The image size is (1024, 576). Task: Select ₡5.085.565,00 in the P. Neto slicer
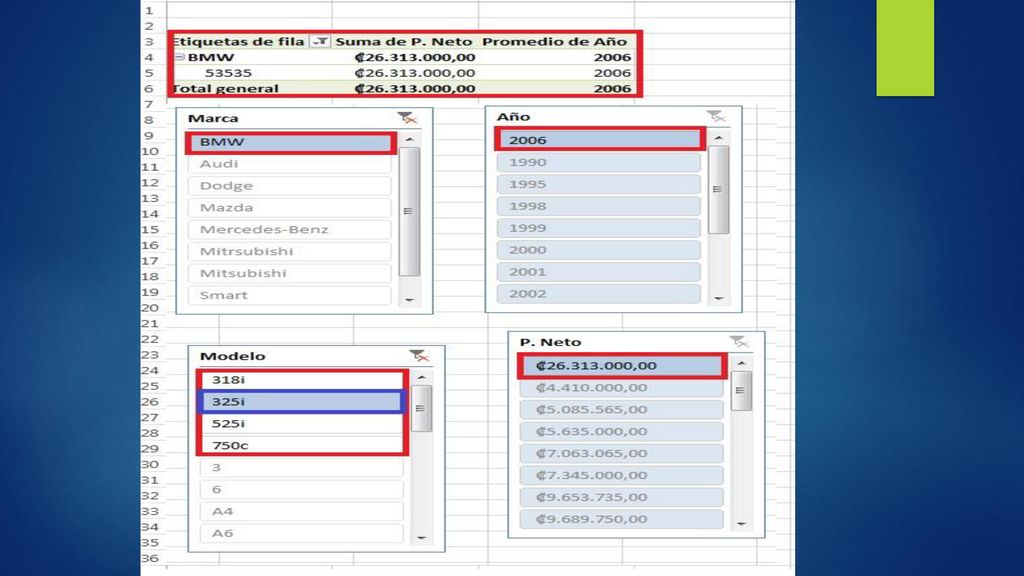(x=622, y=409)
